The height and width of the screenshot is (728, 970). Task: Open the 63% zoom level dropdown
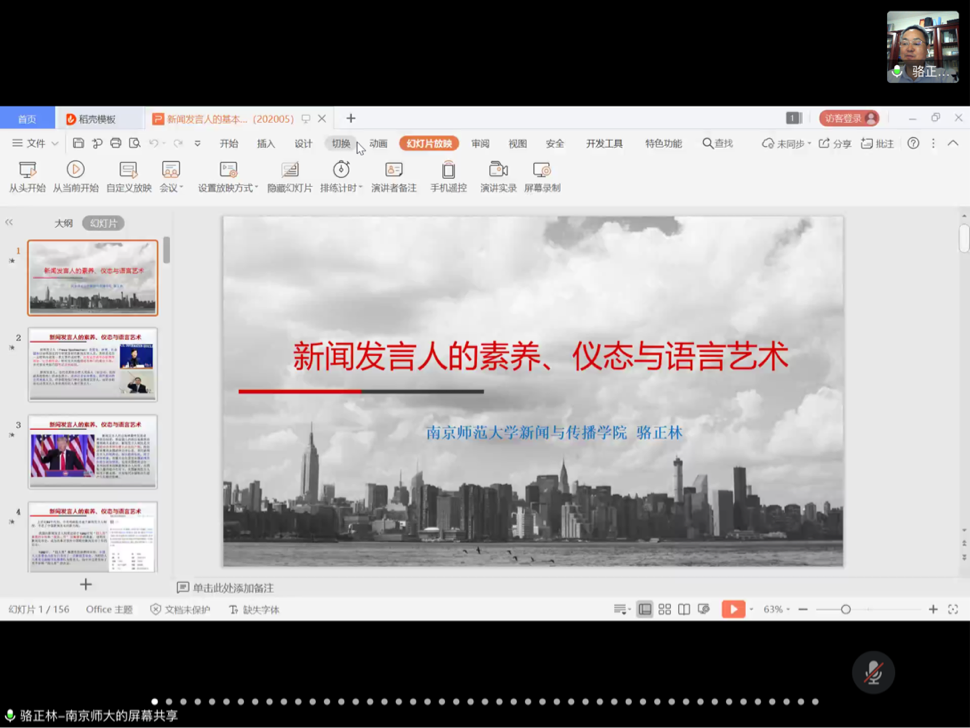(x=776, y=609)
